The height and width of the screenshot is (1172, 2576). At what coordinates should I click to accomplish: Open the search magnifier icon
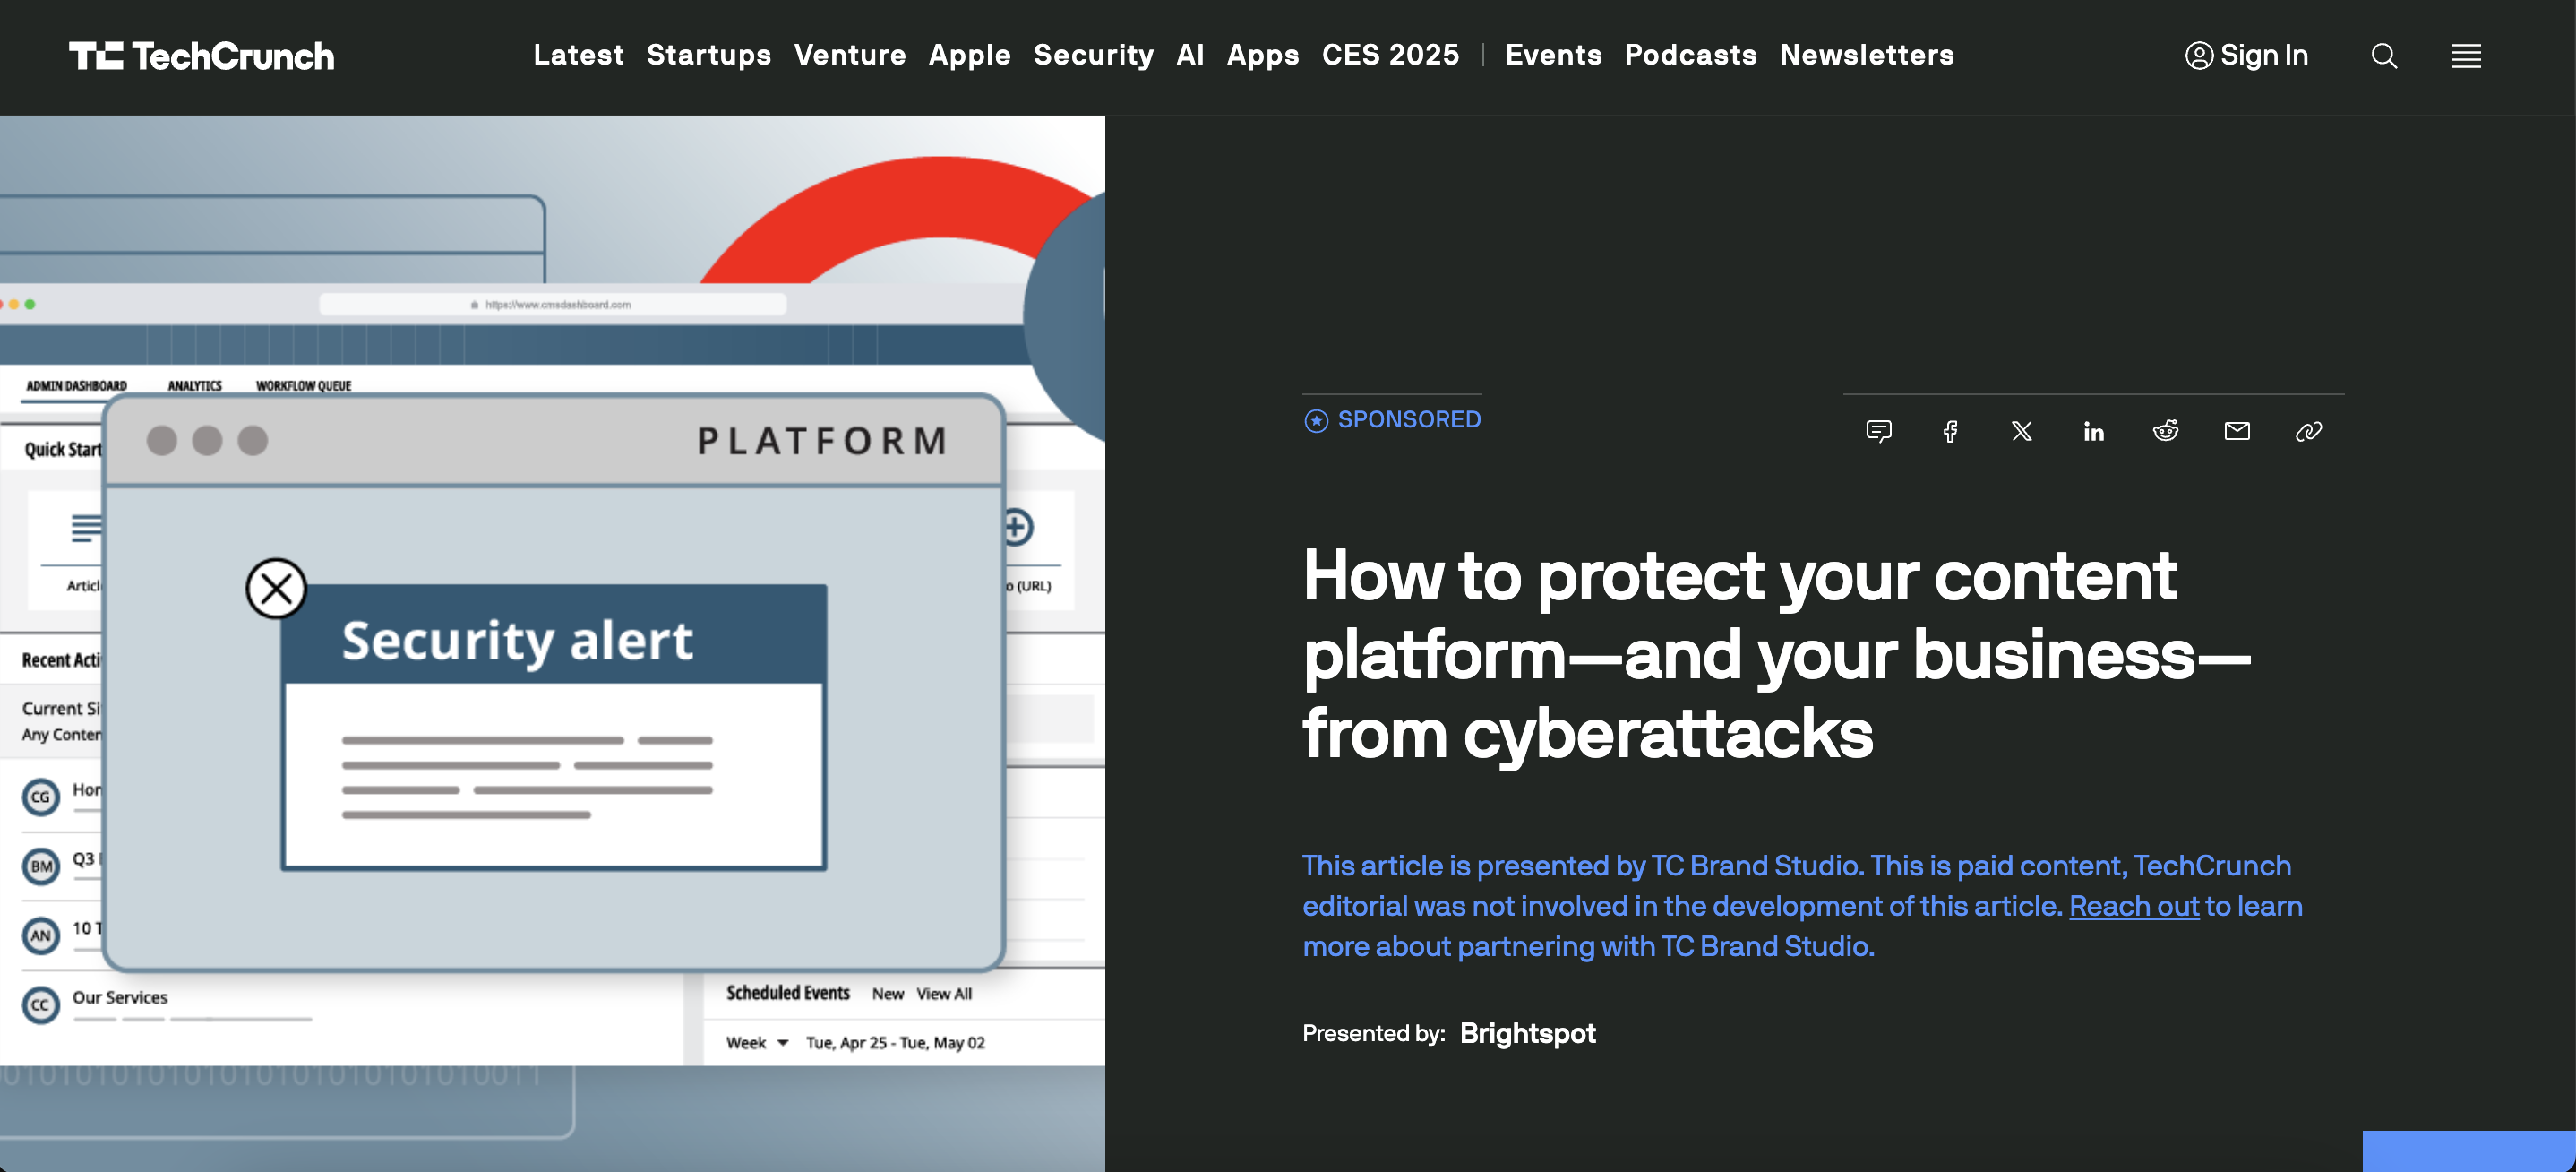2384,56
